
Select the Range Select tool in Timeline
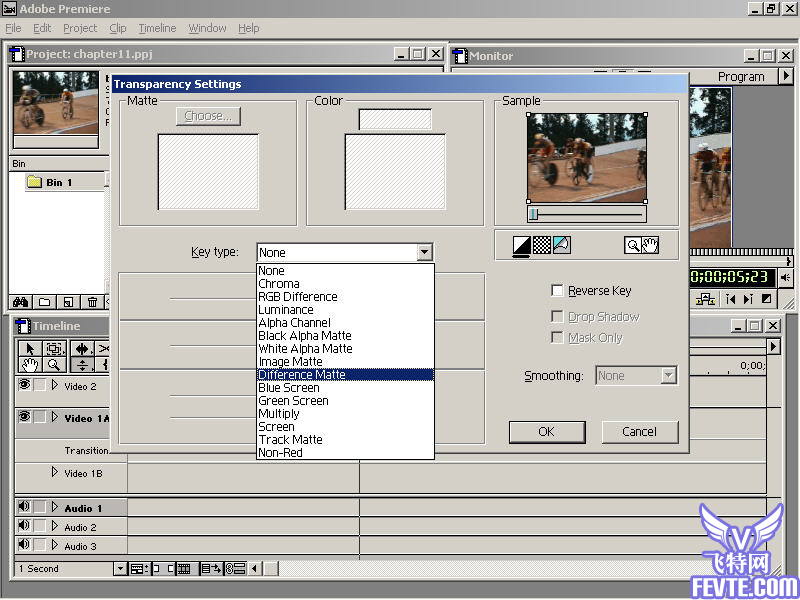click(x=54, y=348)
